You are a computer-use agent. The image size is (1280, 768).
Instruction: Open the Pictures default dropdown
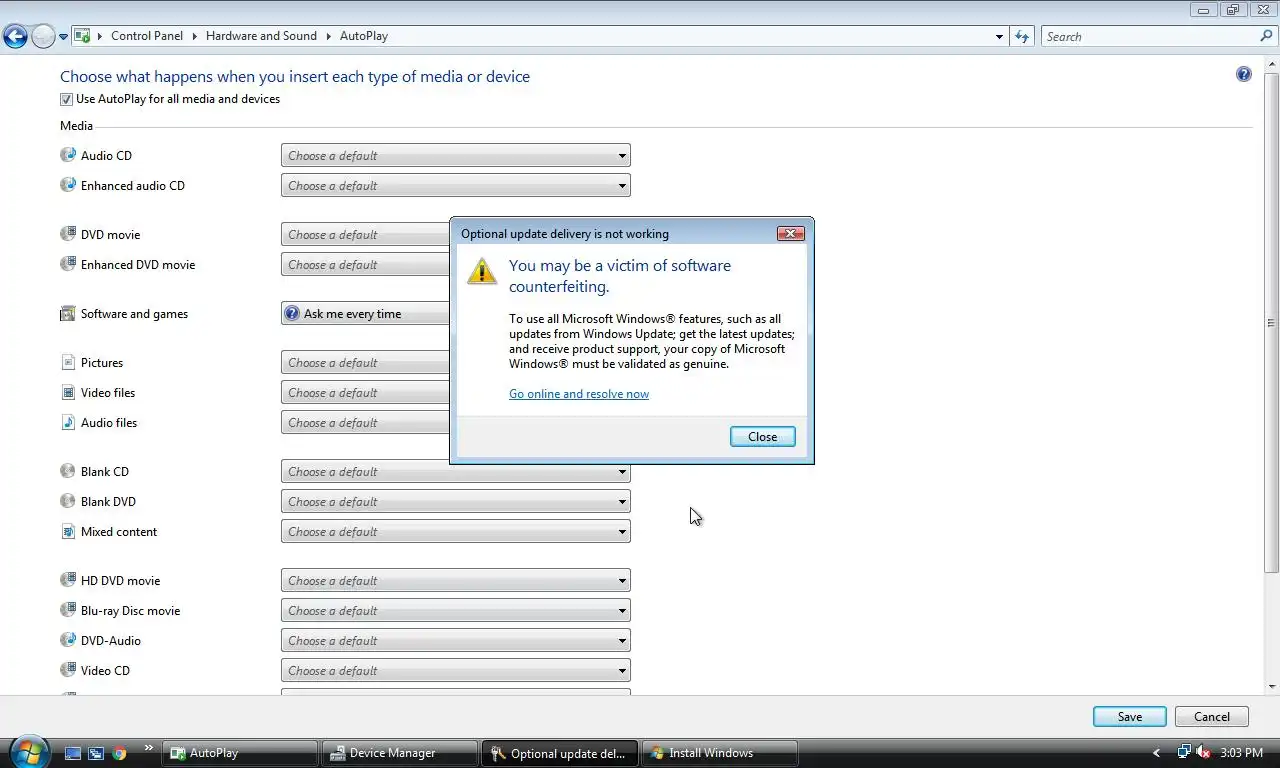click(365, 362)
